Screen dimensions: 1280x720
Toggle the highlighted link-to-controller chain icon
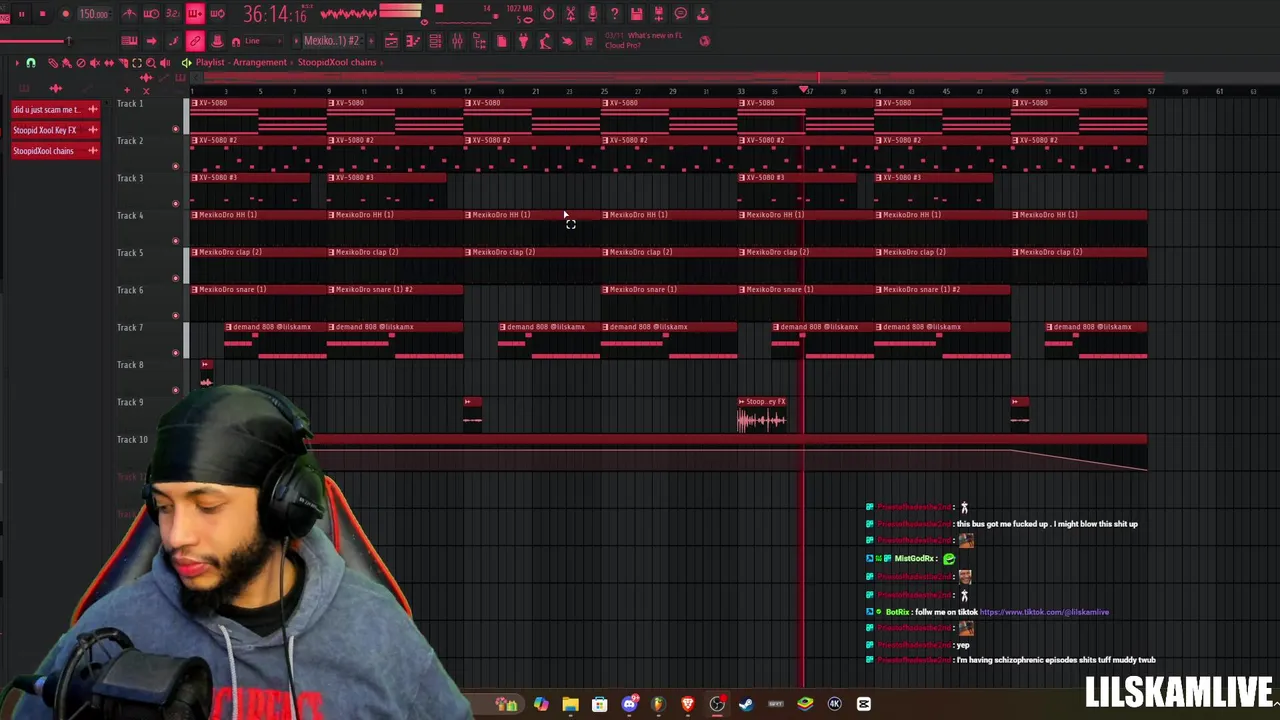(x=195, y=41)
